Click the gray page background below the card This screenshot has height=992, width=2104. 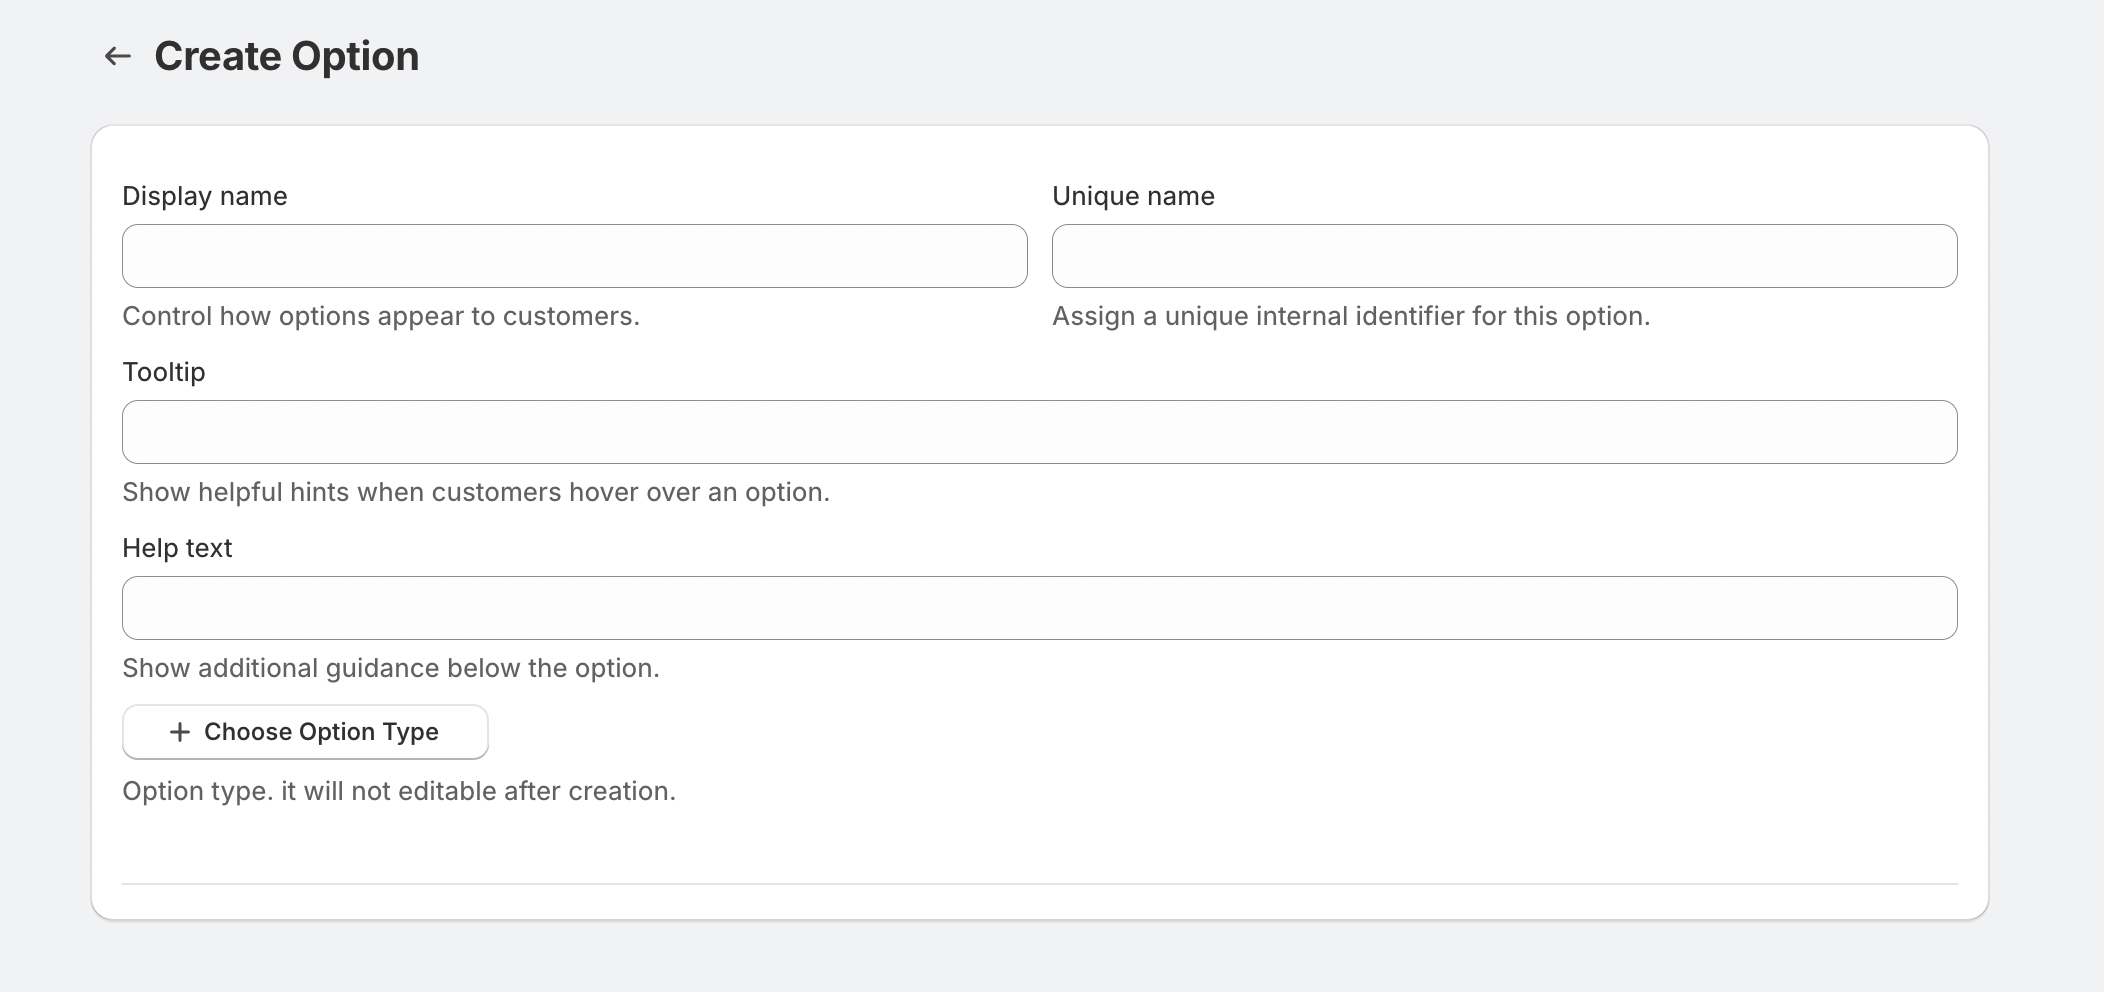click(1039, 958)
